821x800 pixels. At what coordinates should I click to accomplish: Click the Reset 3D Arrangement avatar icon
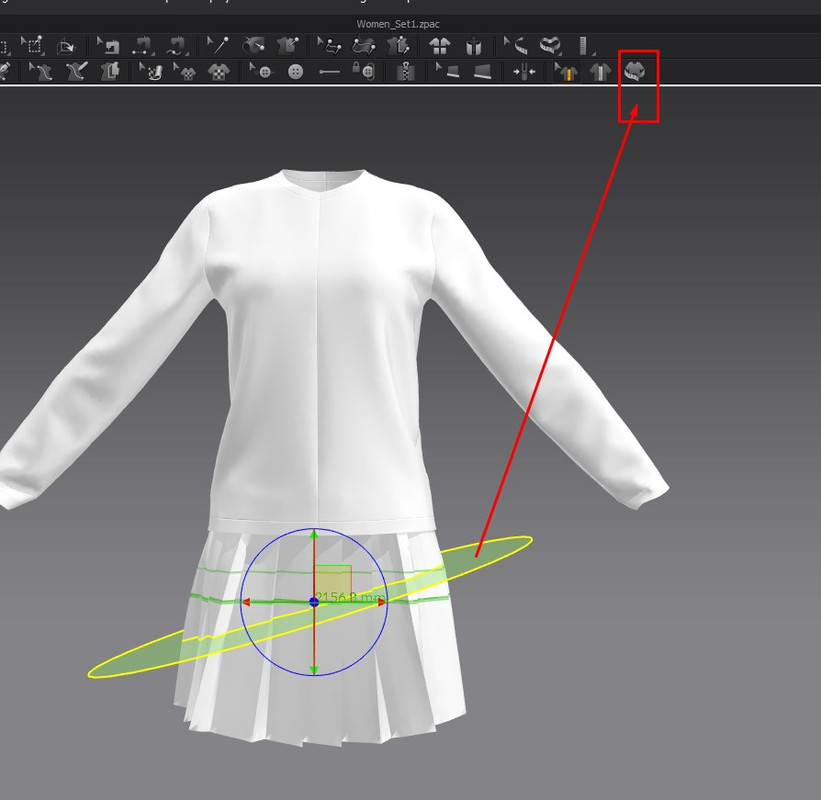(x=474, y=46)
